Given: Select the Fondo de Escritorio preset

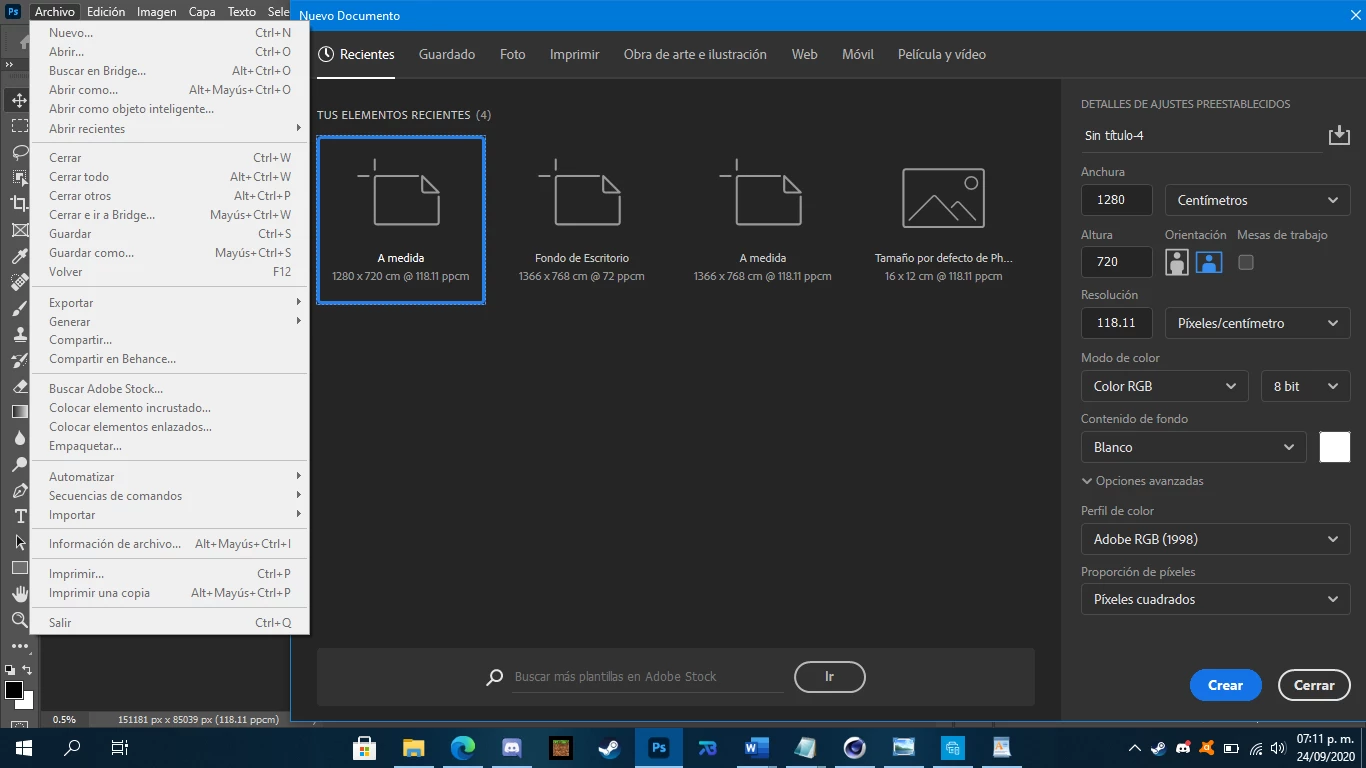Looking at the screenshot, I should click(581, 220).
